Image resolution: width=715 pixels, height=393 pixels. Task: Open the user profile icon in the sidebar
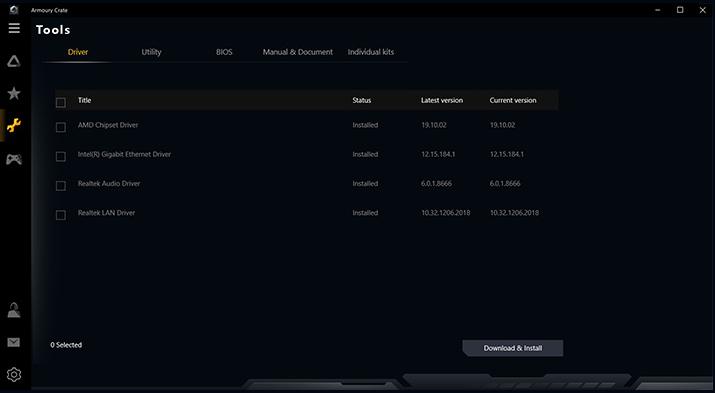tap(14, 310)
